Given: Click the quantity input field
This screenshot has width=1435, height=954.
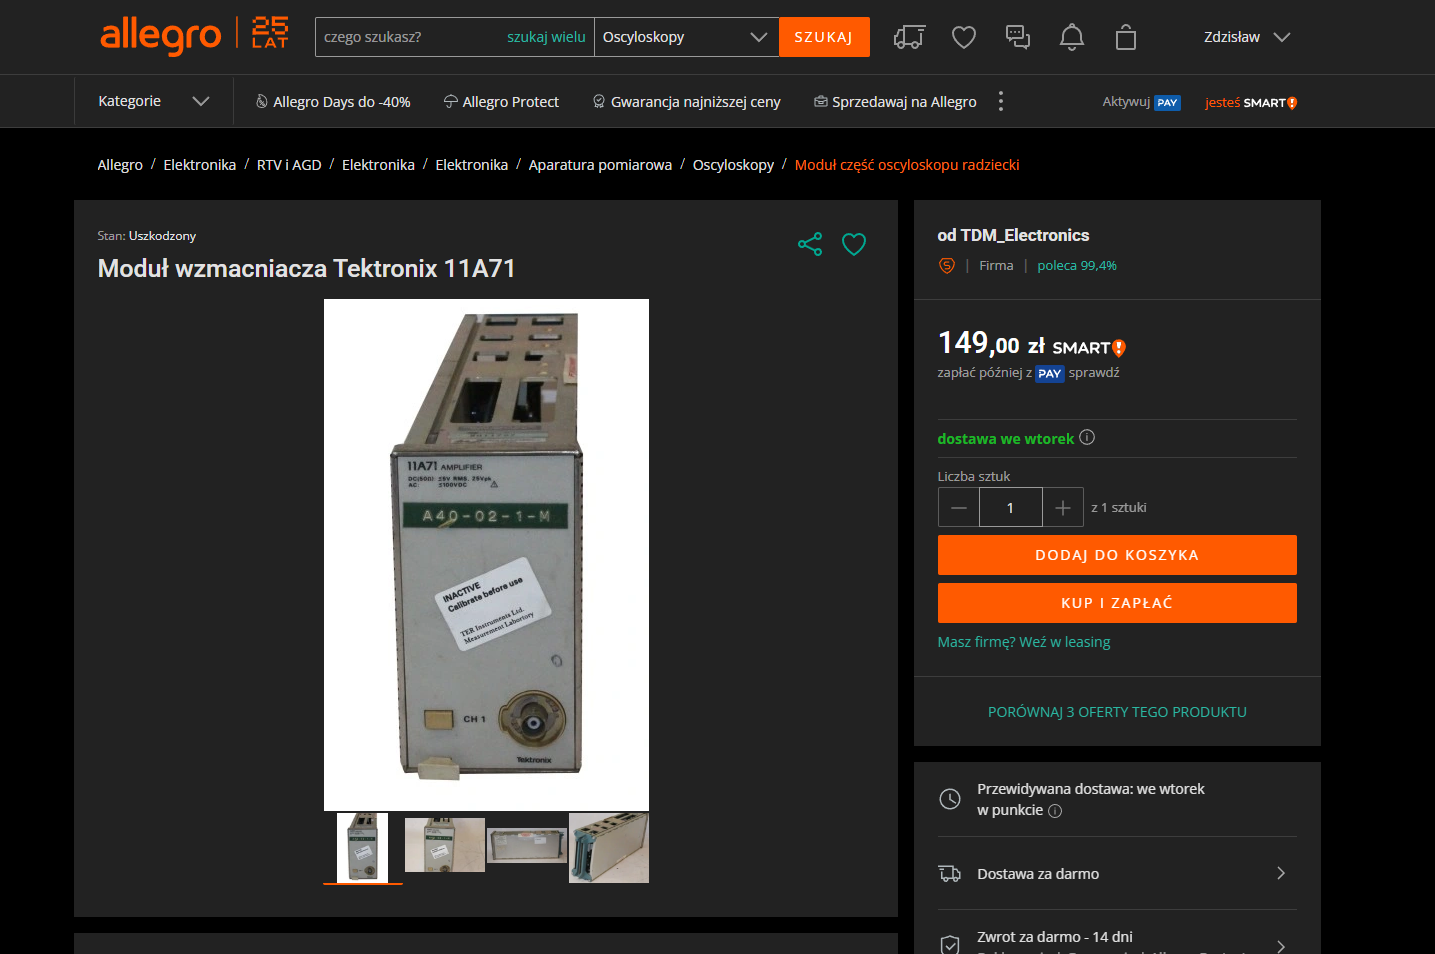Looking at the screenshot, I should tap(1011, 507).
